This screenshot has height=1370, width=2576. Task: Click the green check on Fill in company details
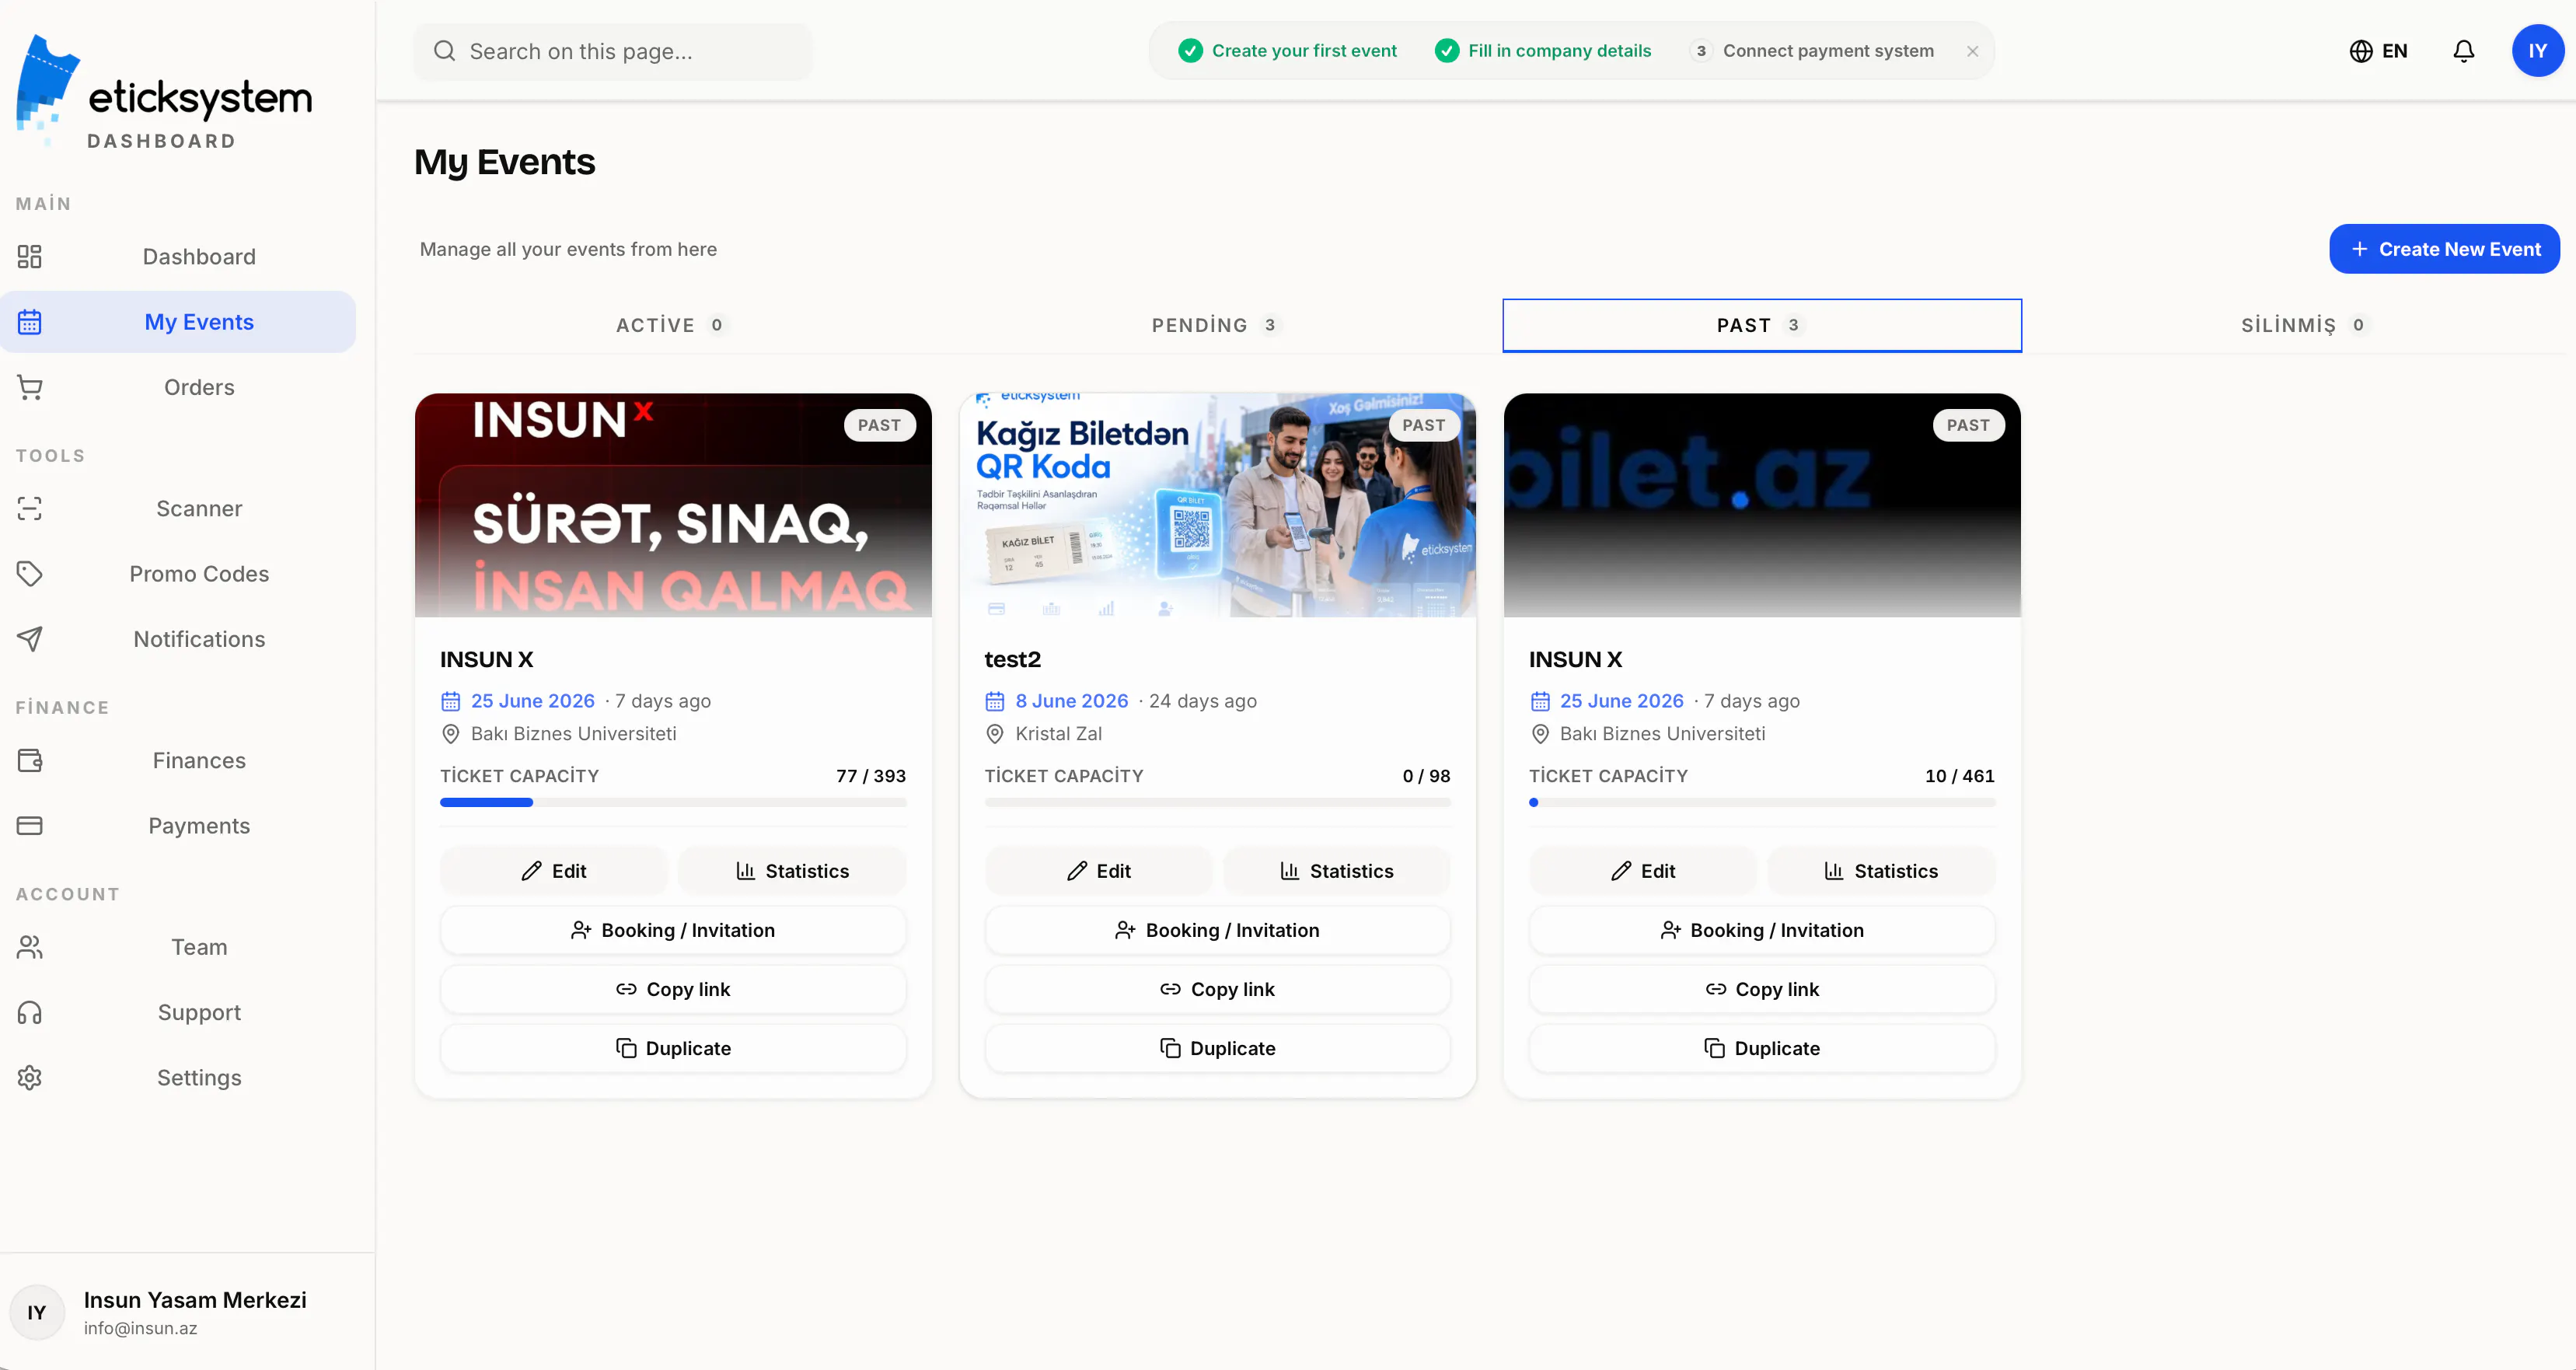pyautogui.click(x=1447, y=51)
